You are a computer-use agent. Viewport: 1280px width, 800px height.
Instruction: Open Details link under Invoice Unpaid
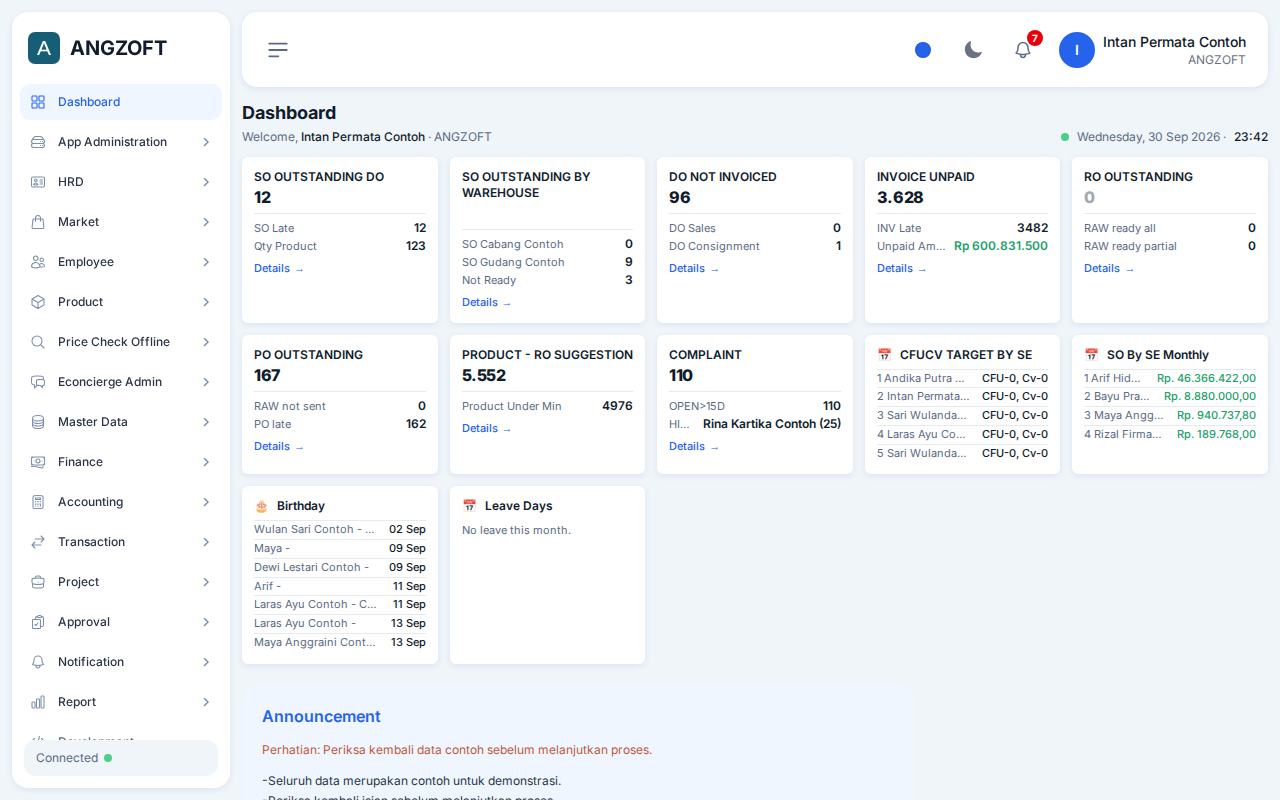coord(901,268)
